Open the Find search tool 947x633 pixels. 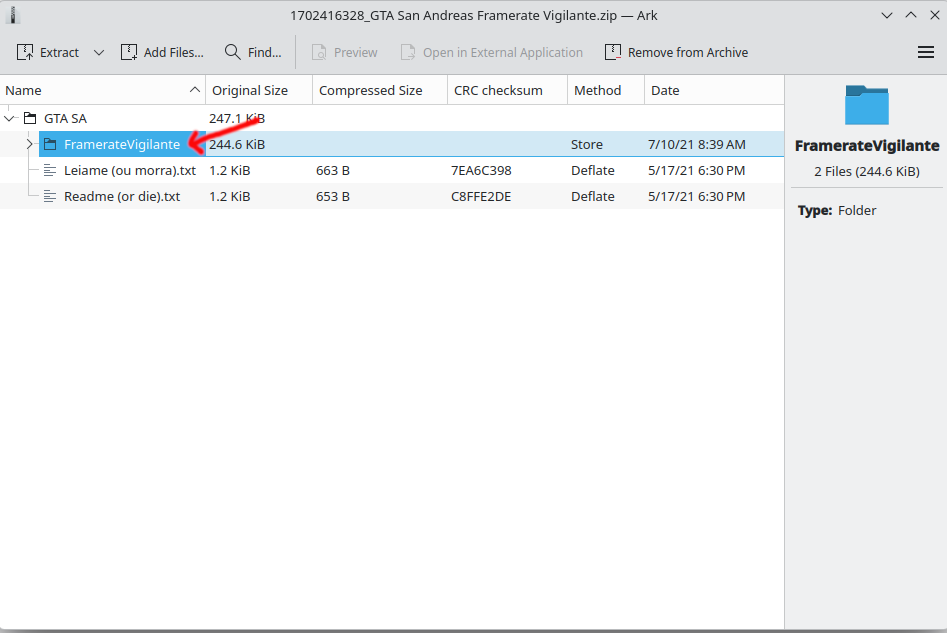point(252,53)
